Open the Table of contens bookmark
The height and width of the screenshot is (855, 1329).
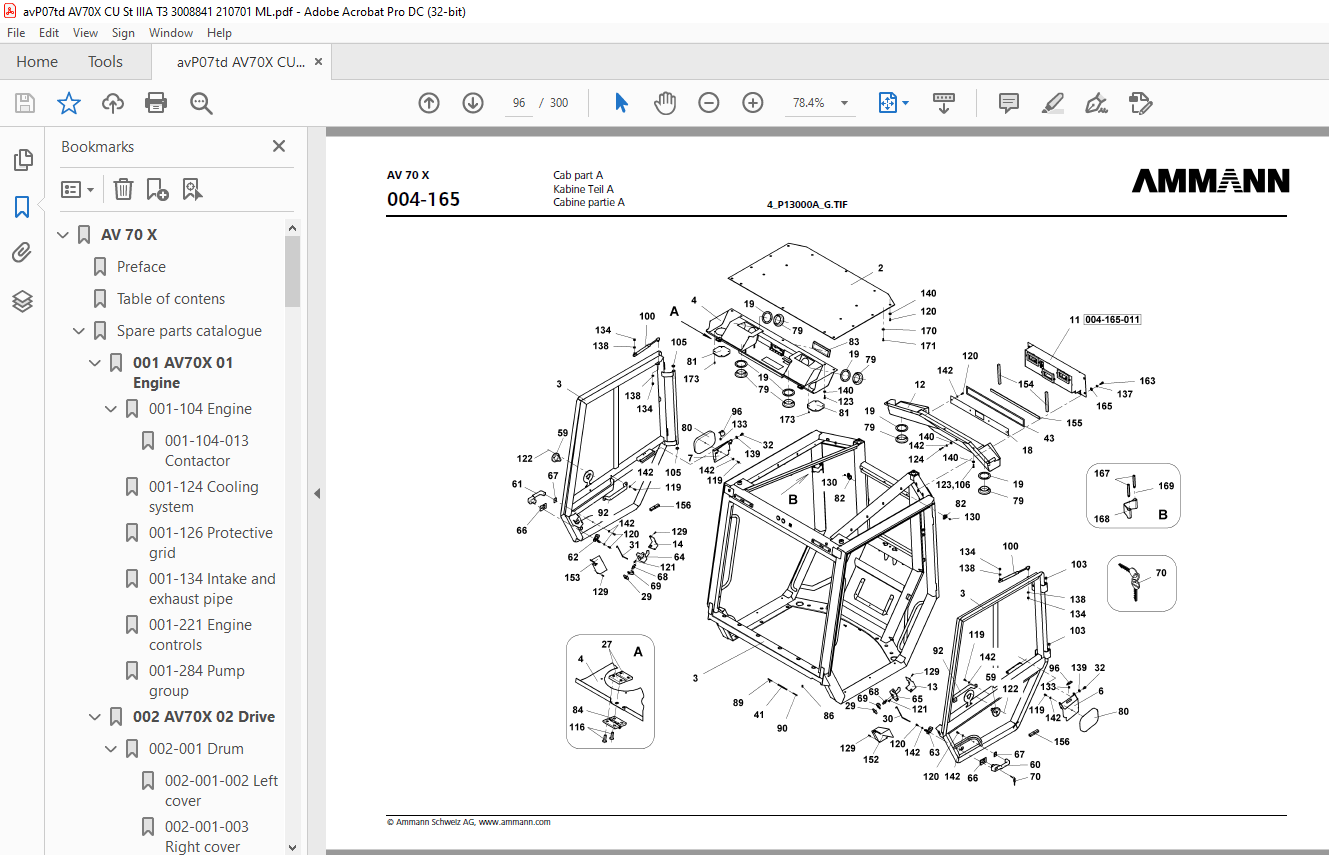[x=171, y=299]
